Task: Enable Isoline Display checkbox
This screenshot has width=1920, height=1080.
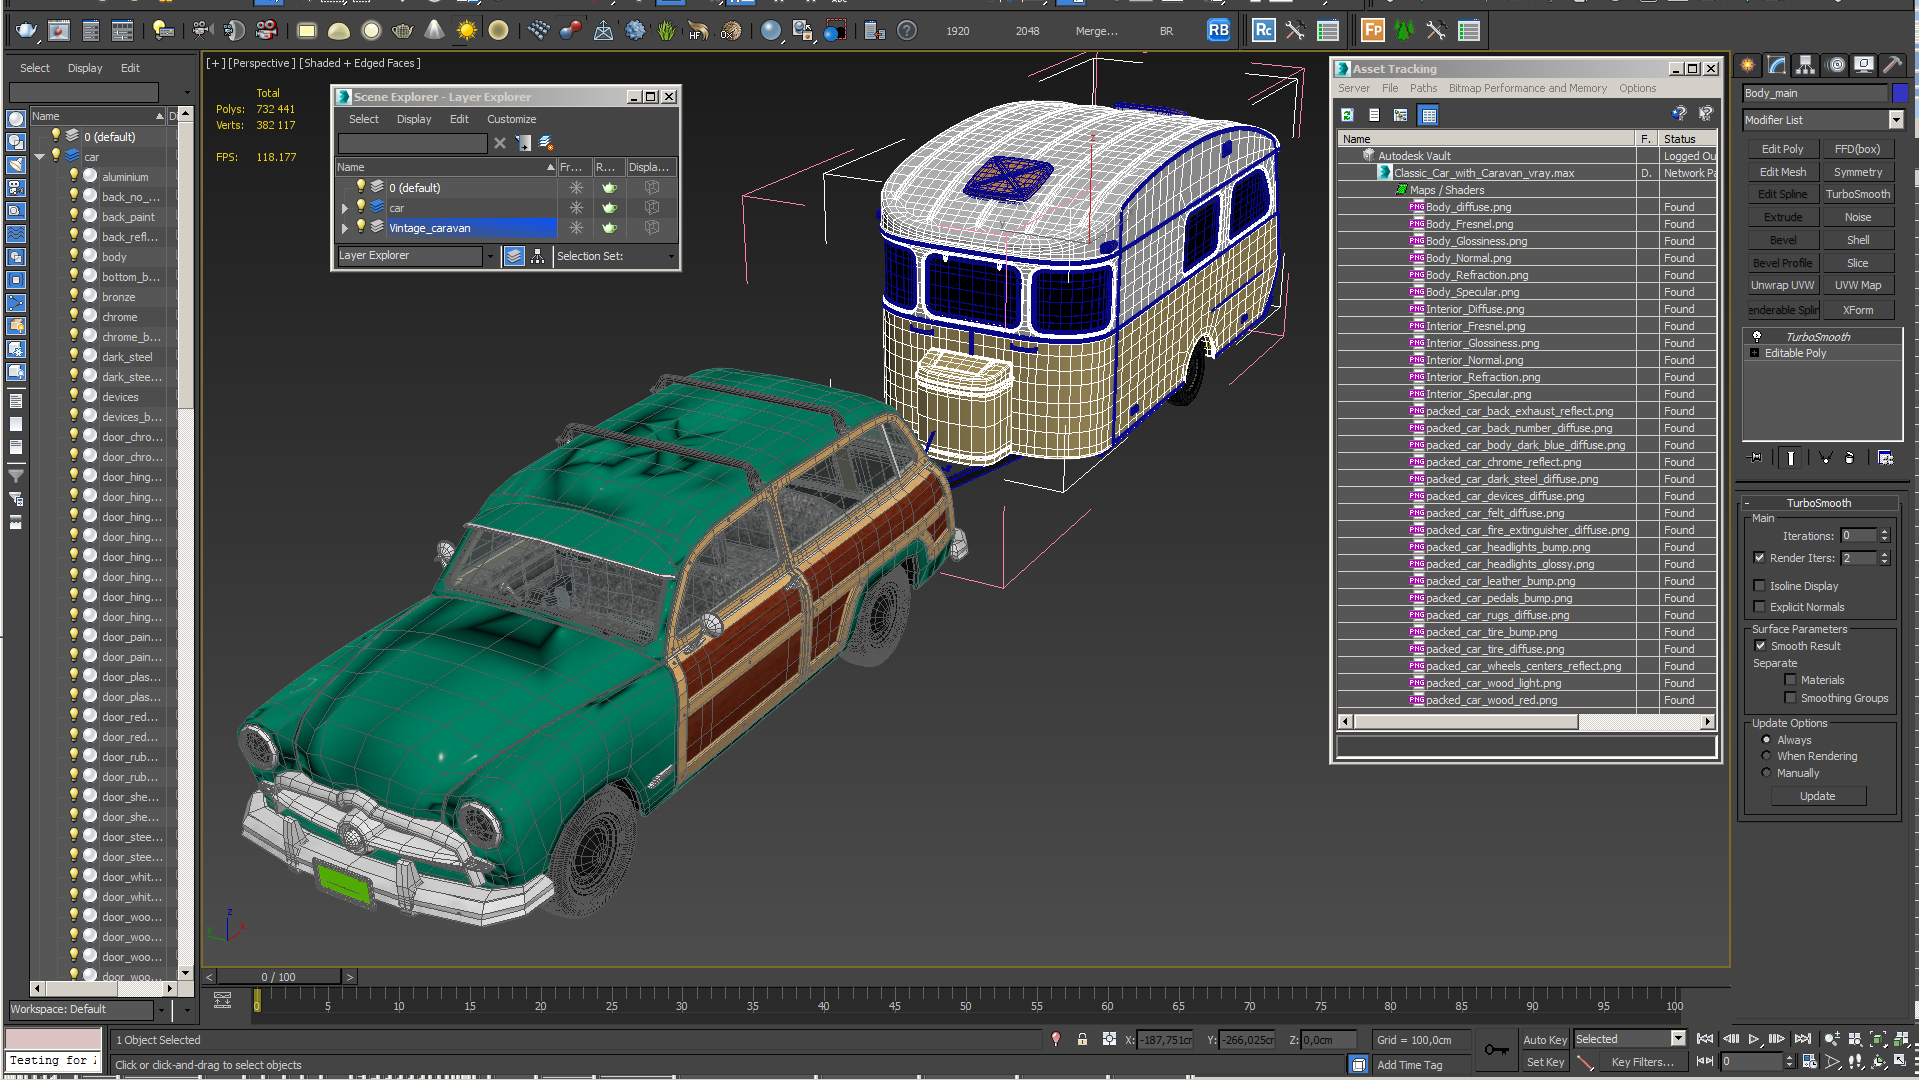Action: click(1759, 586)
